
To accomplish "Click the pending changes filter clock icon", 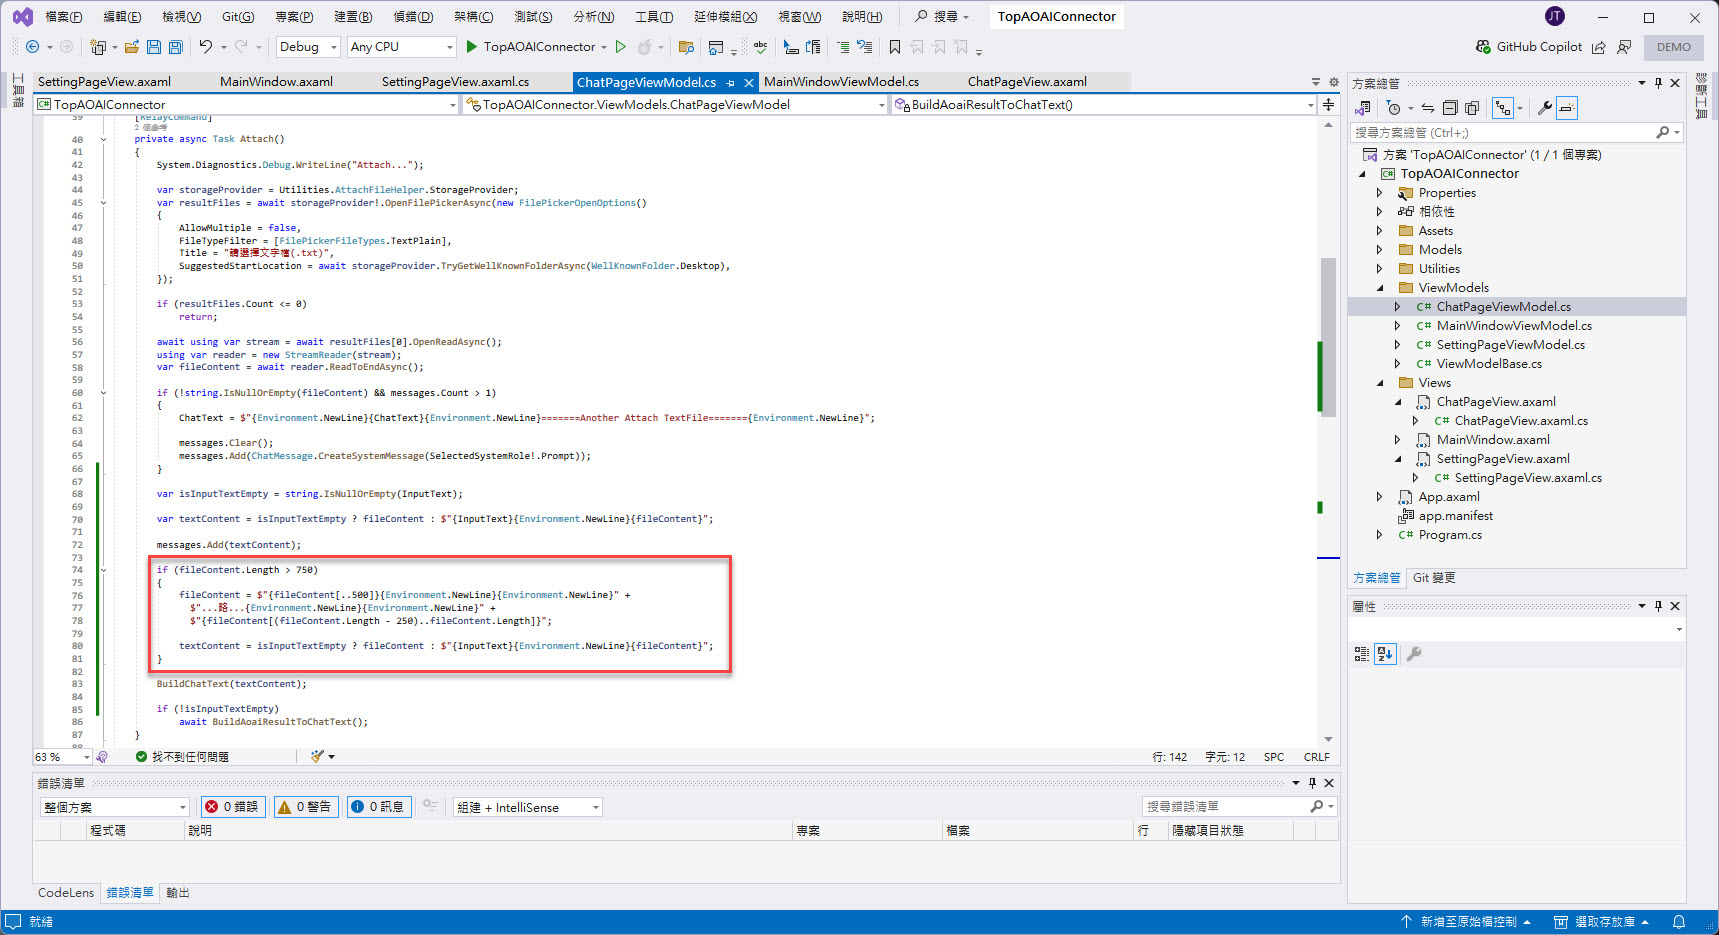I will [1393, 108].
